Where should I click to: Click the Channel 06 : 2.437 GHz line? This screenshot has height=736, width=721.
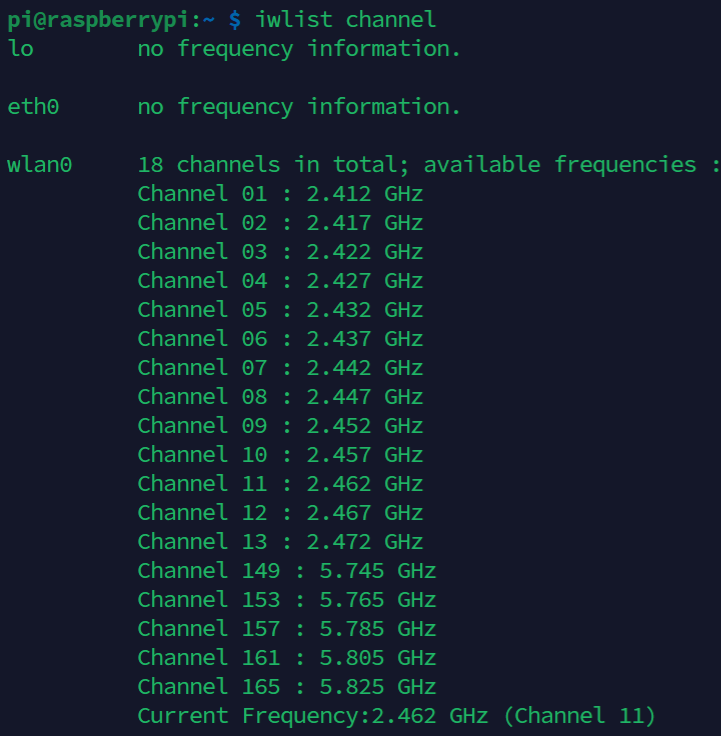(280, 339)
